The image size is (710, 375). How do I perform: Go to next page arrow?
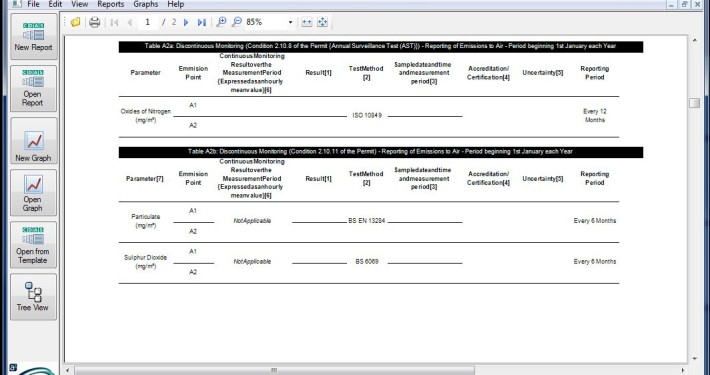click(x=186, y=22)
